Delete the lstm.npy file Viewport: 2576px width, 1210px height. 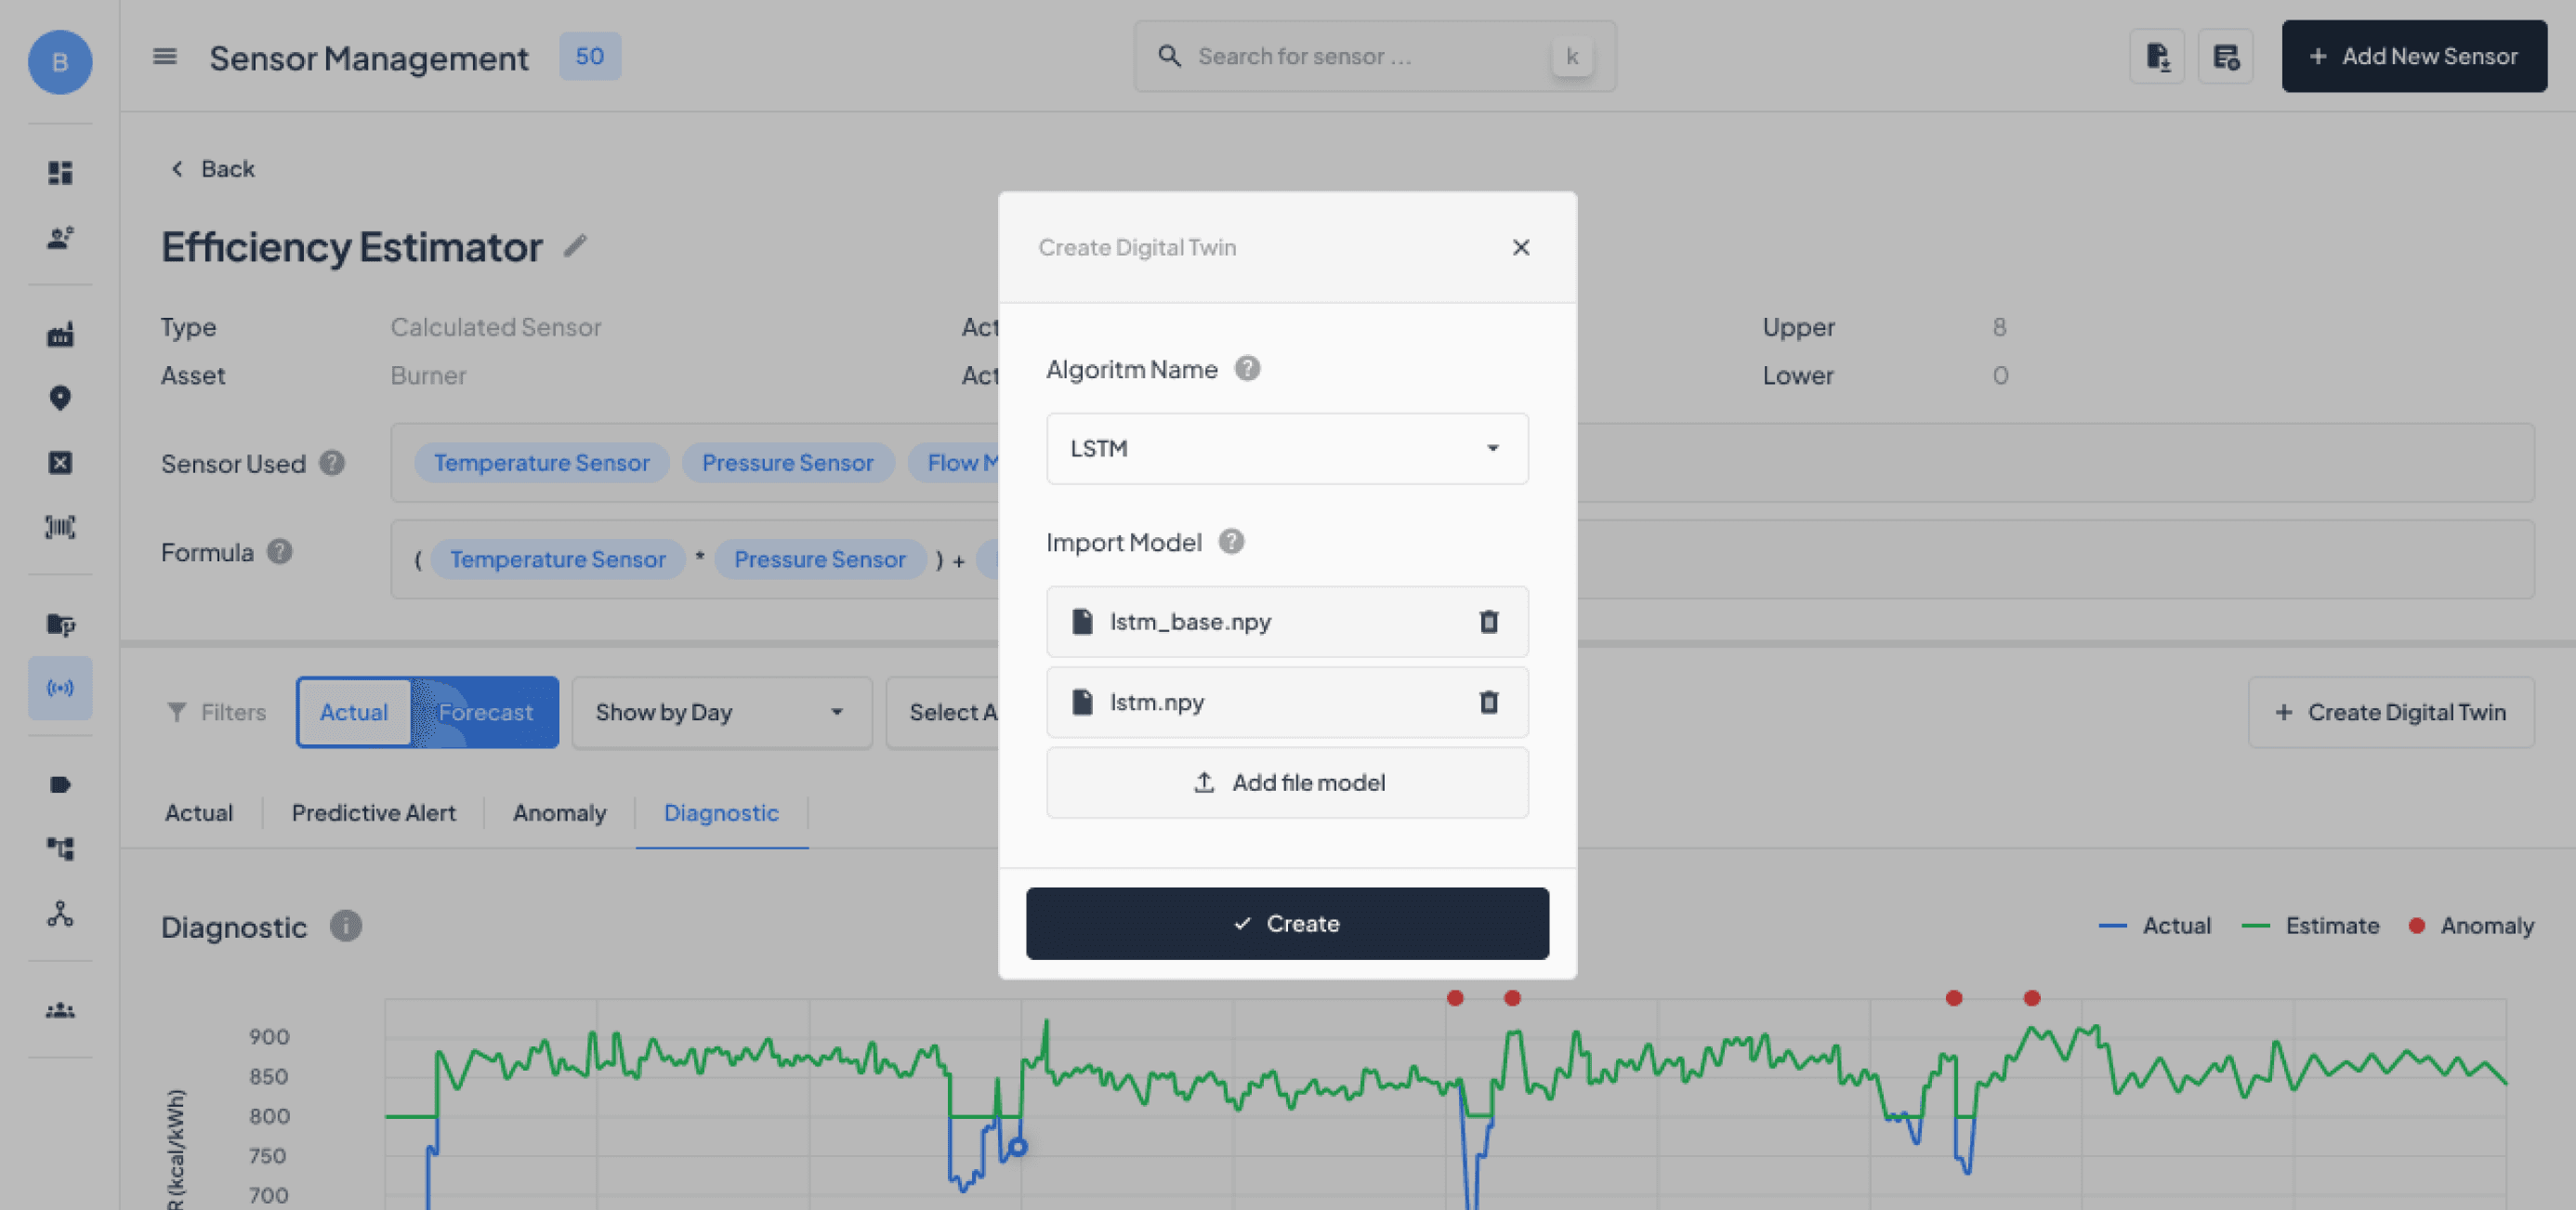click(1488, 703)
